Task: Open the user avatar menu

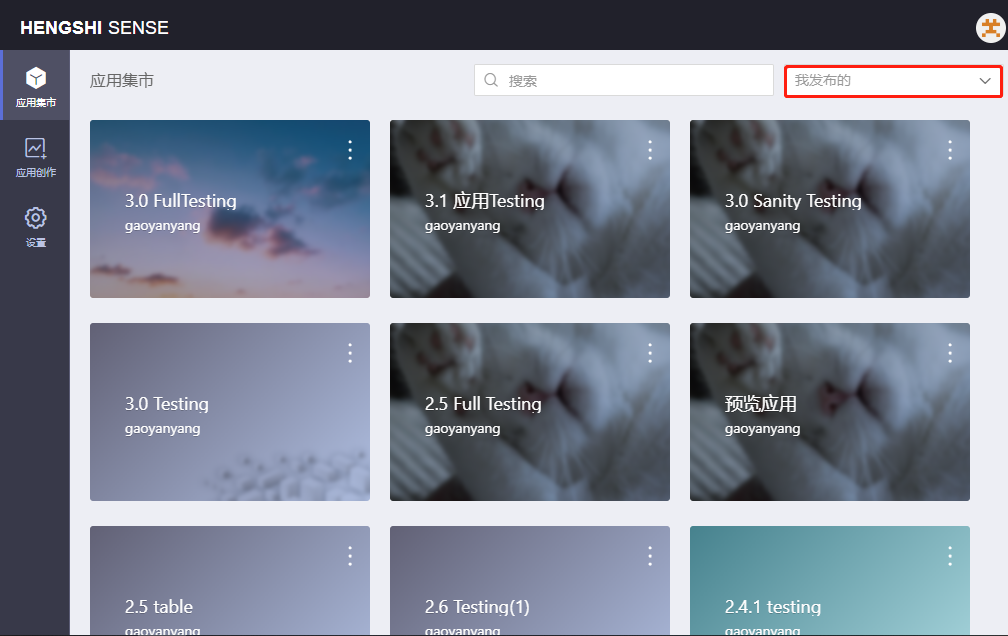Action: pyautogui.click(x=991, y=28)
